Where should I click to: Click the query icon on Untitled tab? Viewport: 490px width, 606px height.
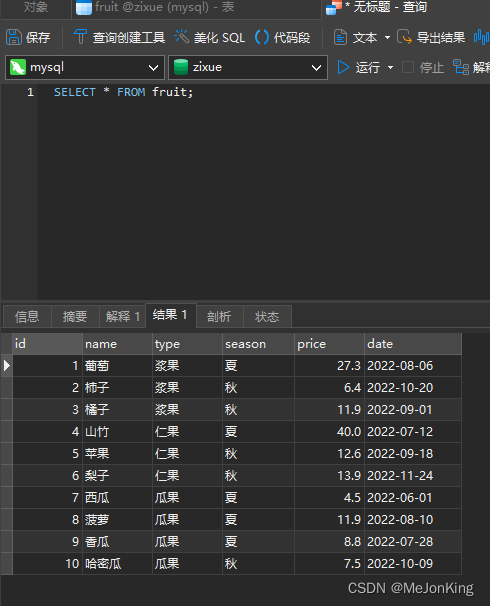tap(334, 7)
